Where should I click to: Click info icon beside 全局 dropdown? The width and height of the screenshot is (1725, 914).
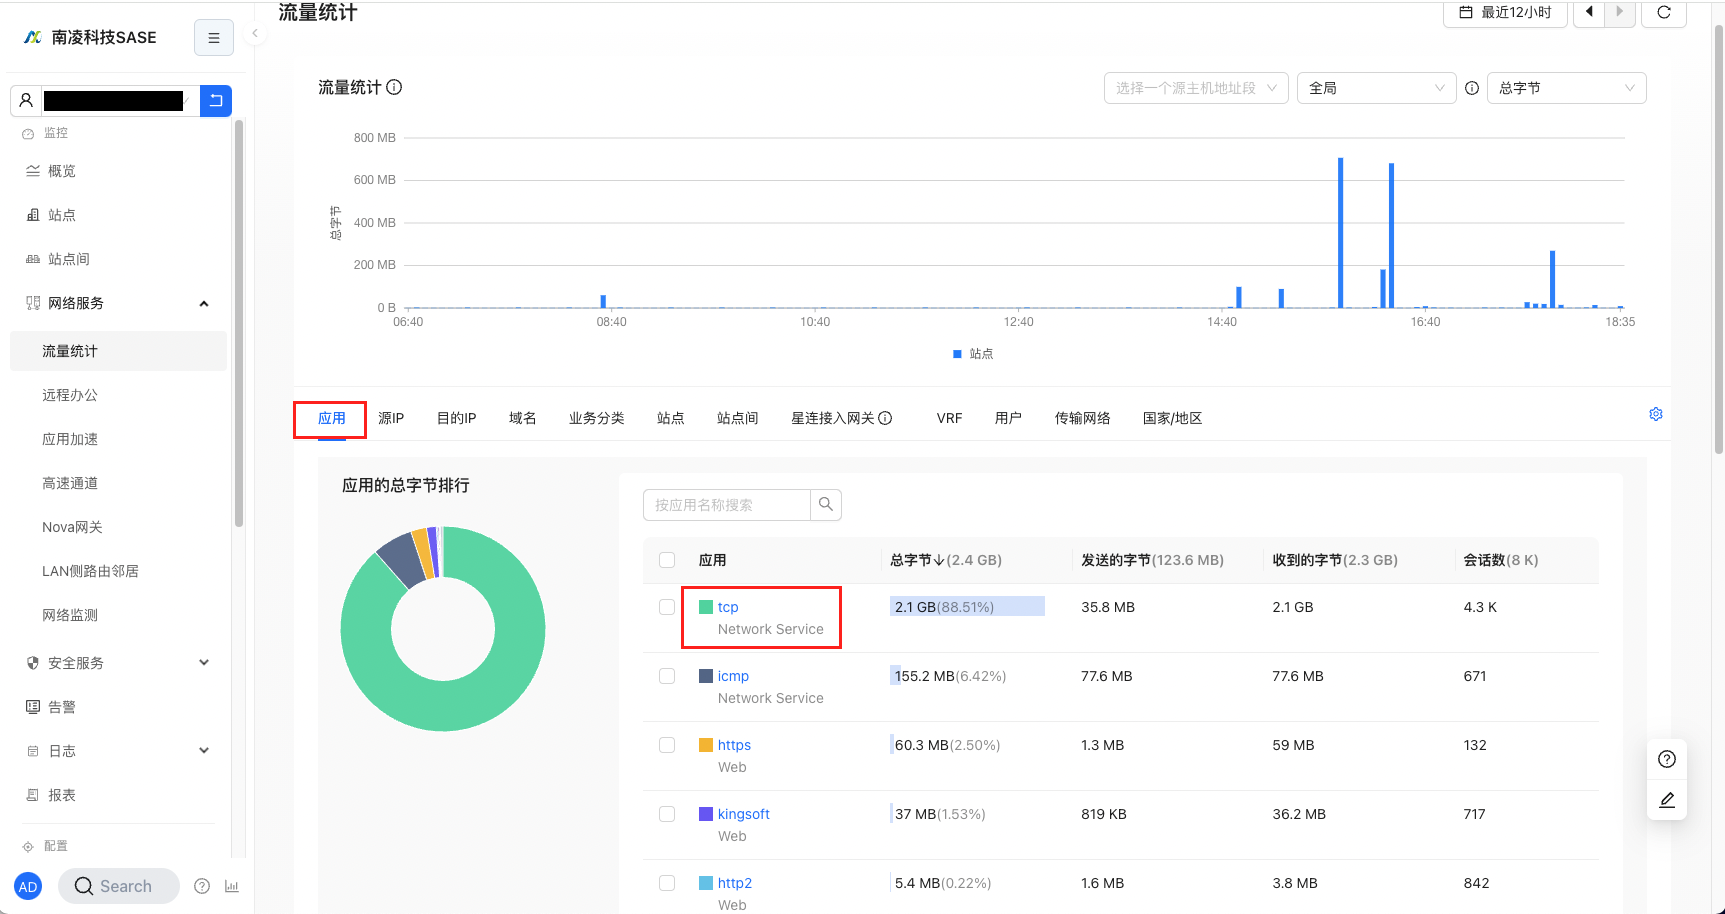click(x=1472, y=88)
